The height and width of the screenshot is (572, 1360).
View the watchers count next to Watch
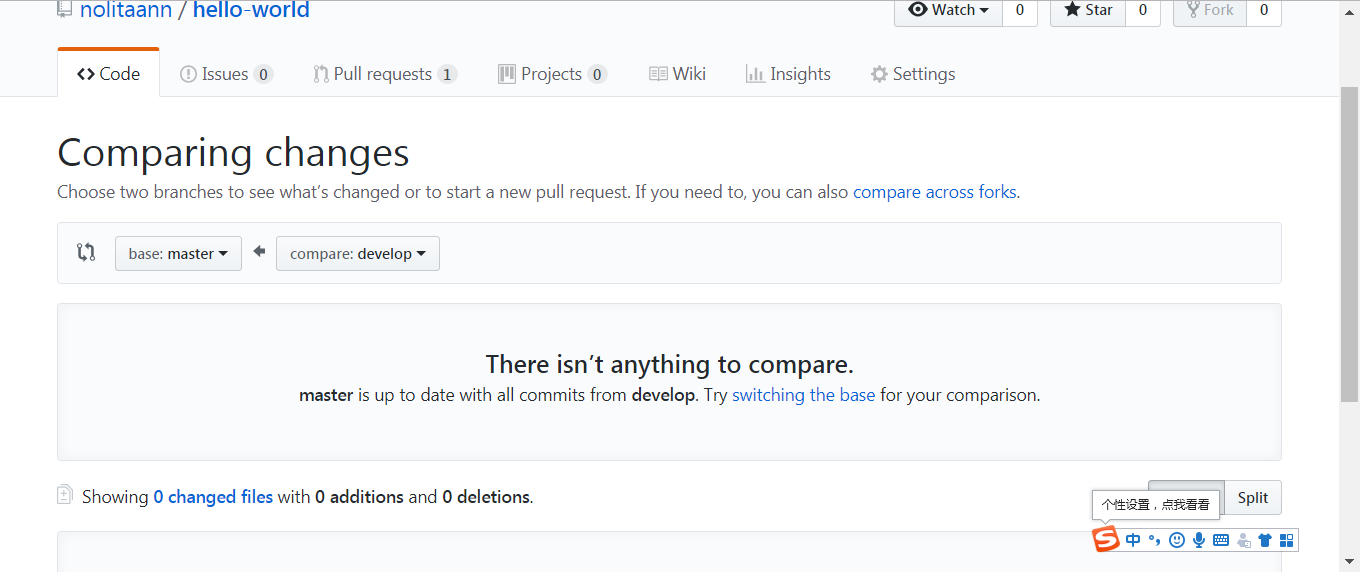pos(1019,10)
